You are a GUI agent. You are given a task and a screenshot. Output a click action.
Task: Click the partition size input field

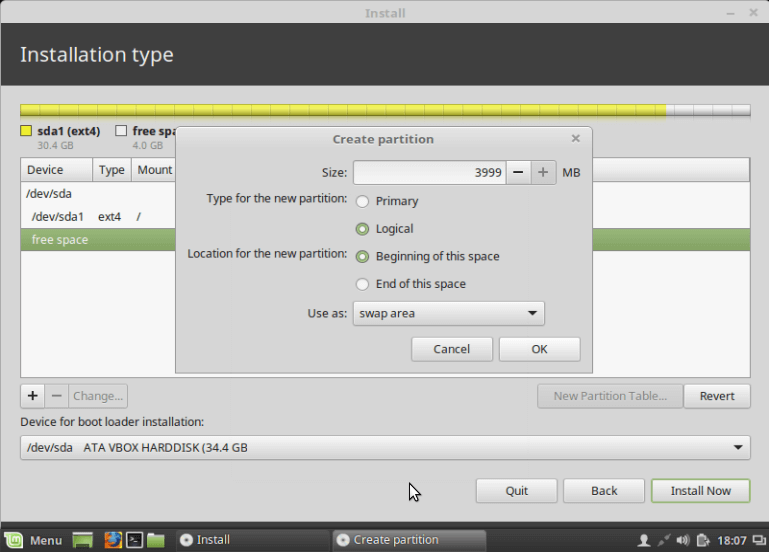429,172
